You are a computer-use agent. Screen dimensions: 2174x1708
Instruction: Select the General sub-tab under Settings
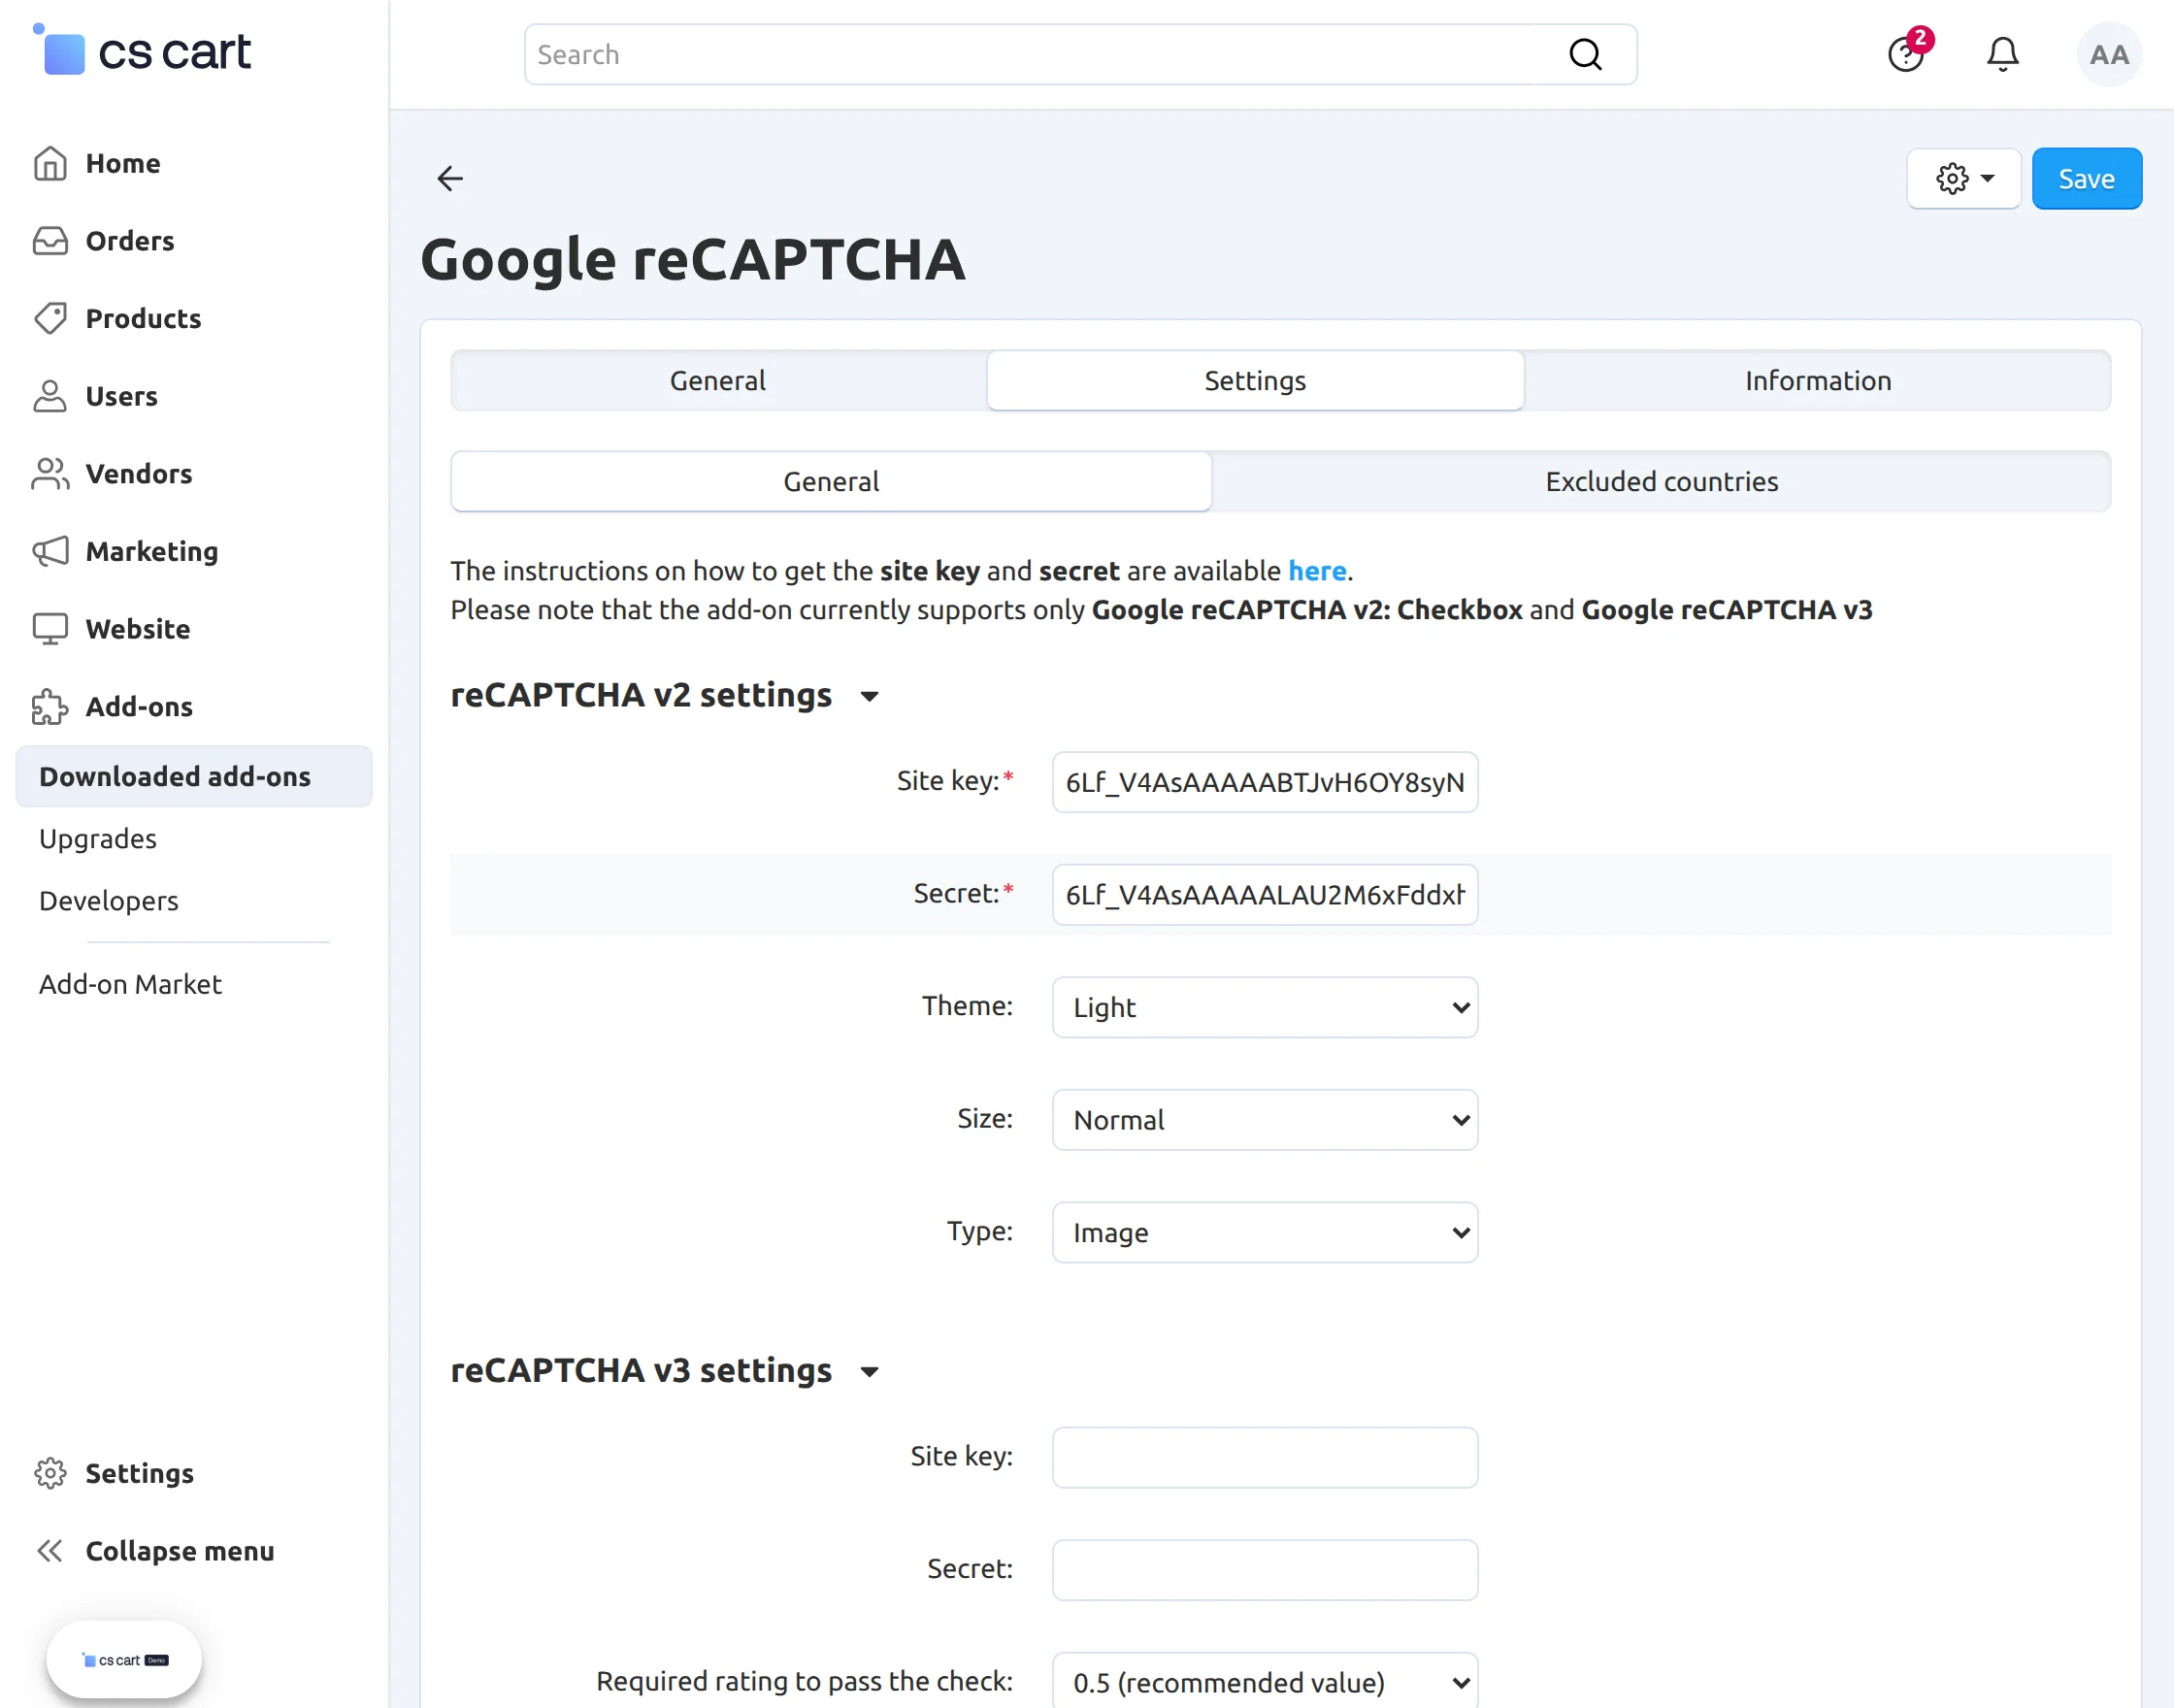[x=831, y=481]
